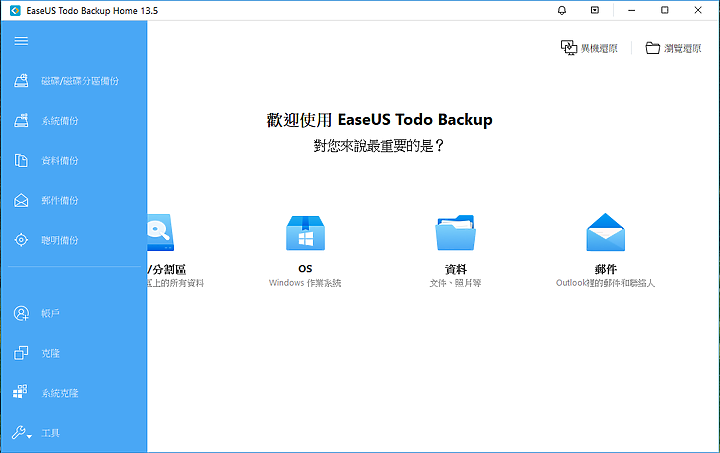Click the OS label under Windows box
Screen dimensions: 720x453
pyautogui.click(x=305, y=269)
